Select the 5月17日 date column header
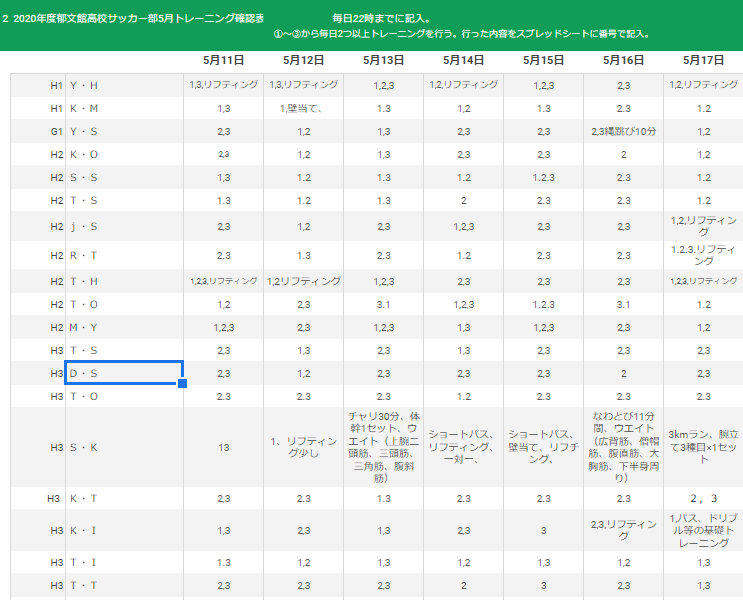The image size is (743, 600). click(x=703, y=61)
